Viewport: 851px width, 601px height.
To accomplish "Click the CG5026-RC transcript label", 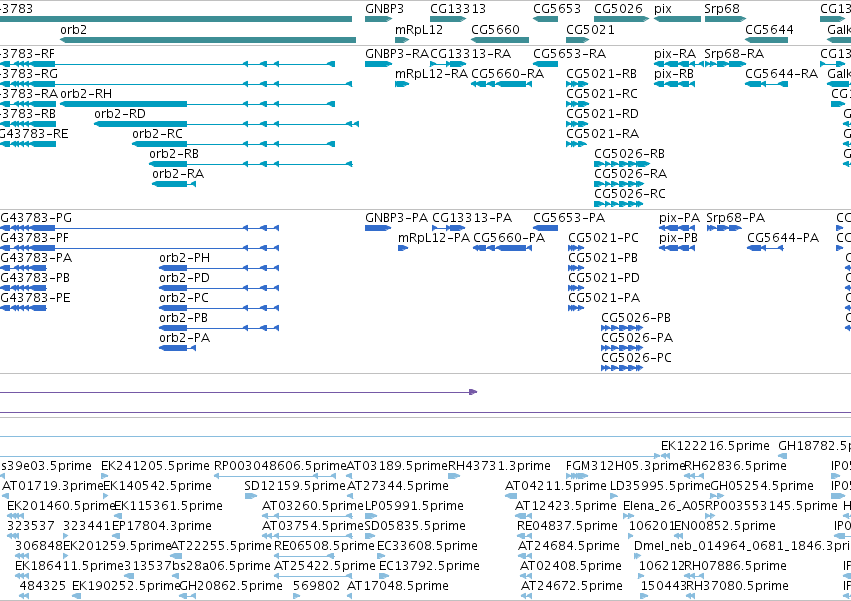I will click(630, 194).
